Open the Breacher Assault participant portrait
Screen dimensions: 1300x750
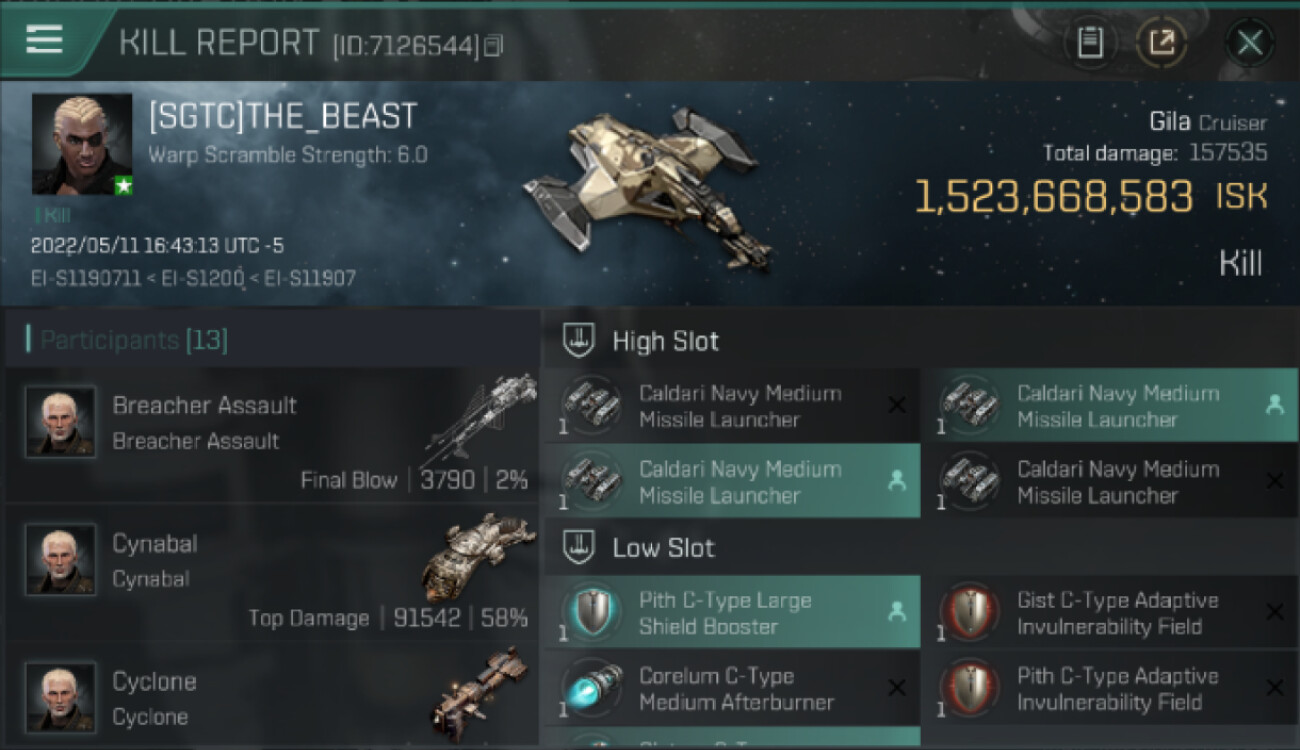60,422
